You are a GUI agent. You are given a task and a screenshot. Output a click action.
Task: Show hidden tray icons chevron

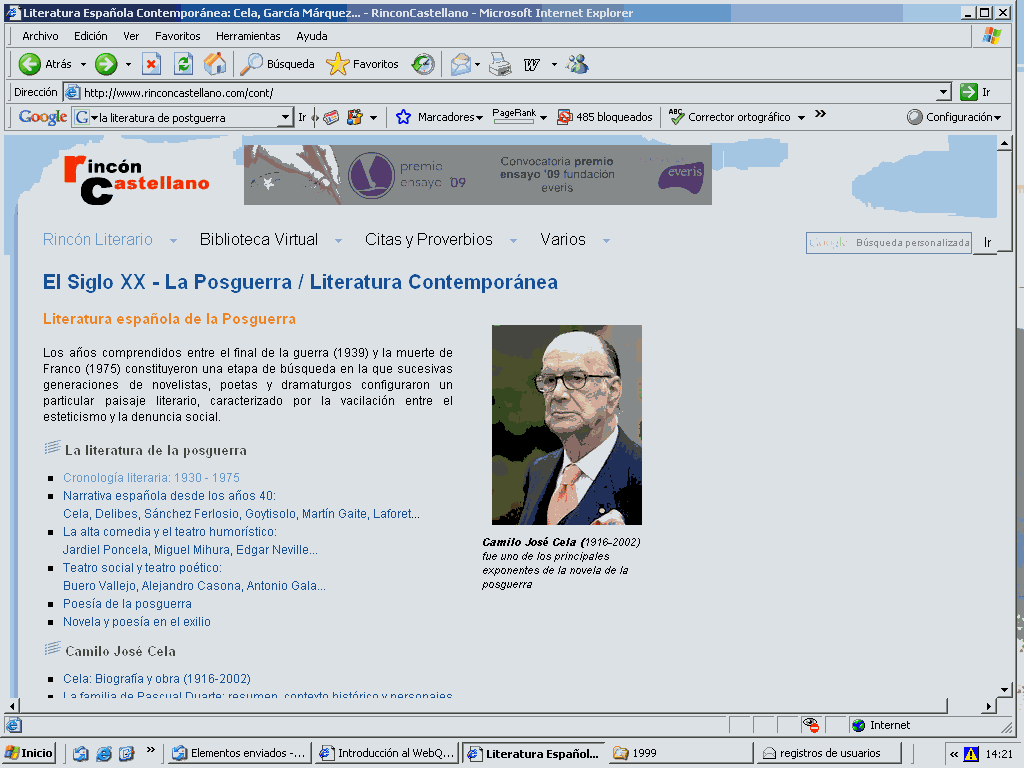pos(954,754)
